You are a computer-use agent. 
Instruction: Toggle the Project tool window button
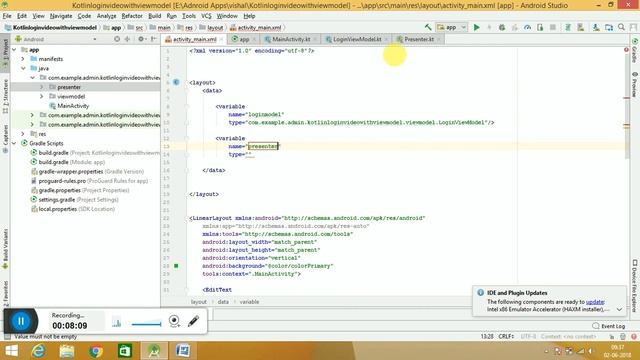tap(5, 53)
